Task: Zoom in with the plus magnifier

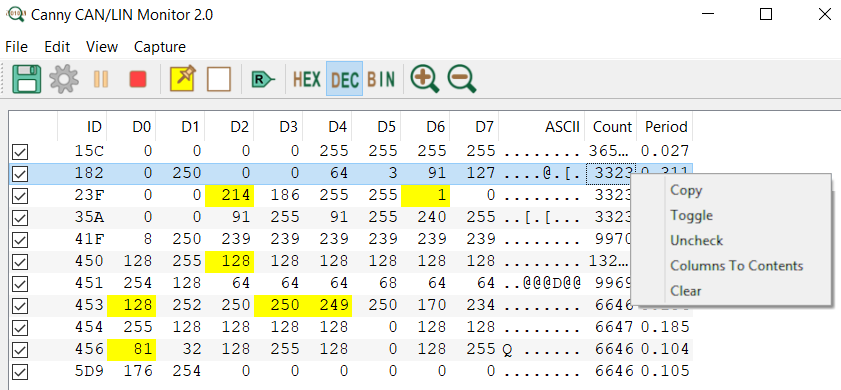Action: click(x=425, y=79)
